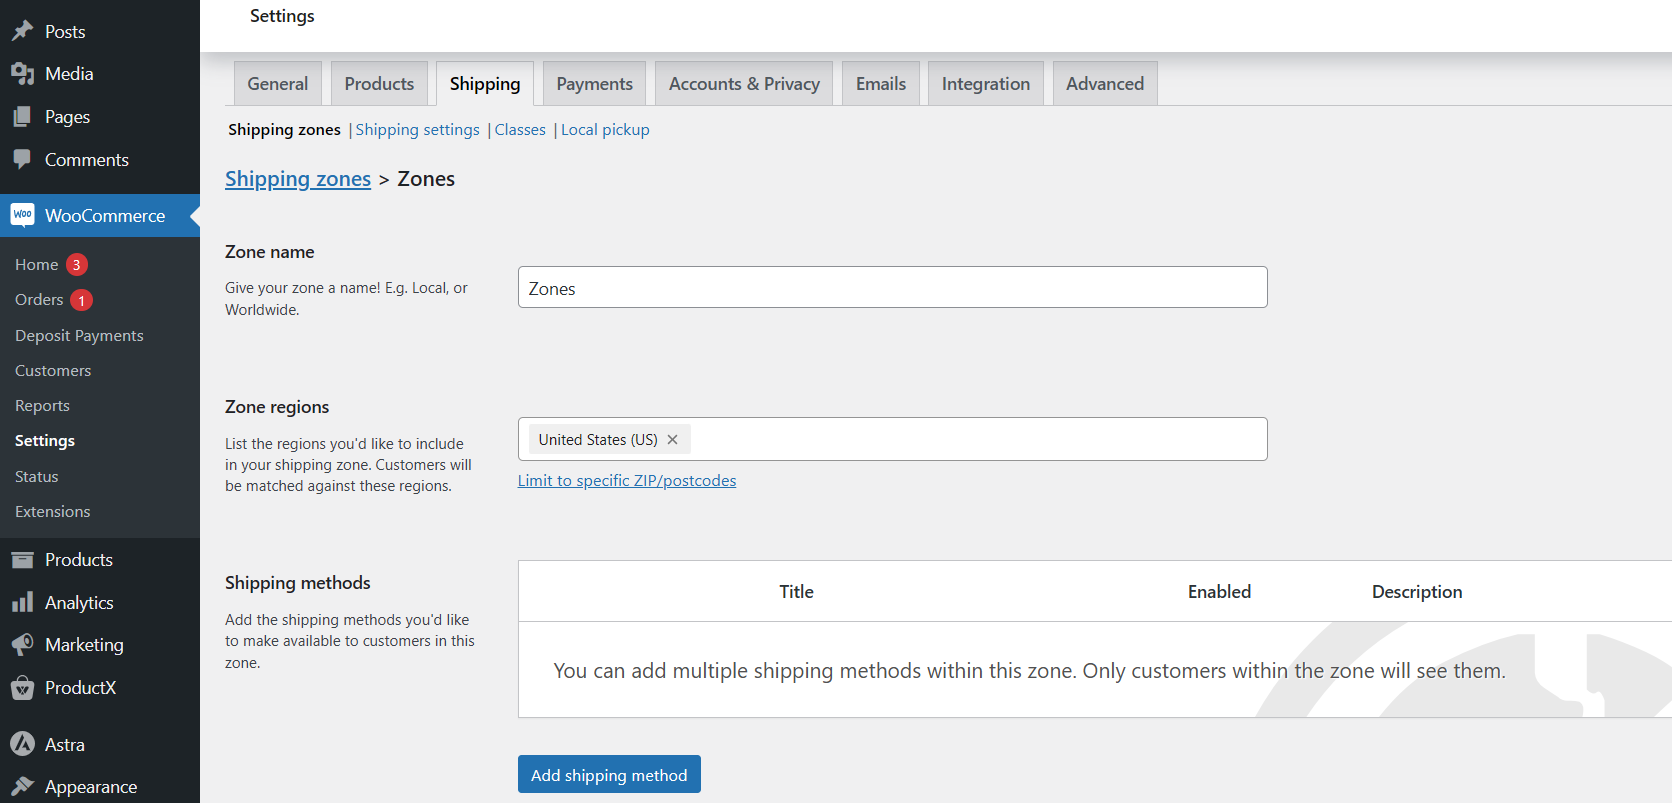Go back via Shipping zones breadcrumb

pyautogui.click(x=298, y=179)
